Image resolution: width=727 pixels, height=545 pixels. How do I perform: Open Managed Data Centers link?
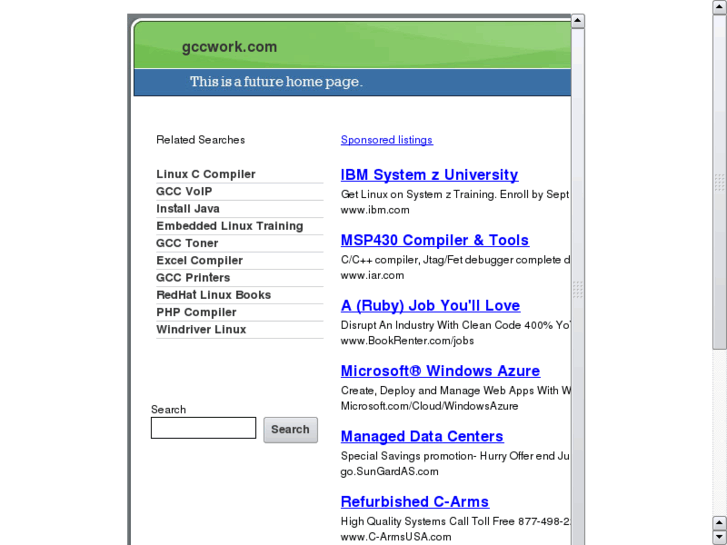click(x=422, y=436)
